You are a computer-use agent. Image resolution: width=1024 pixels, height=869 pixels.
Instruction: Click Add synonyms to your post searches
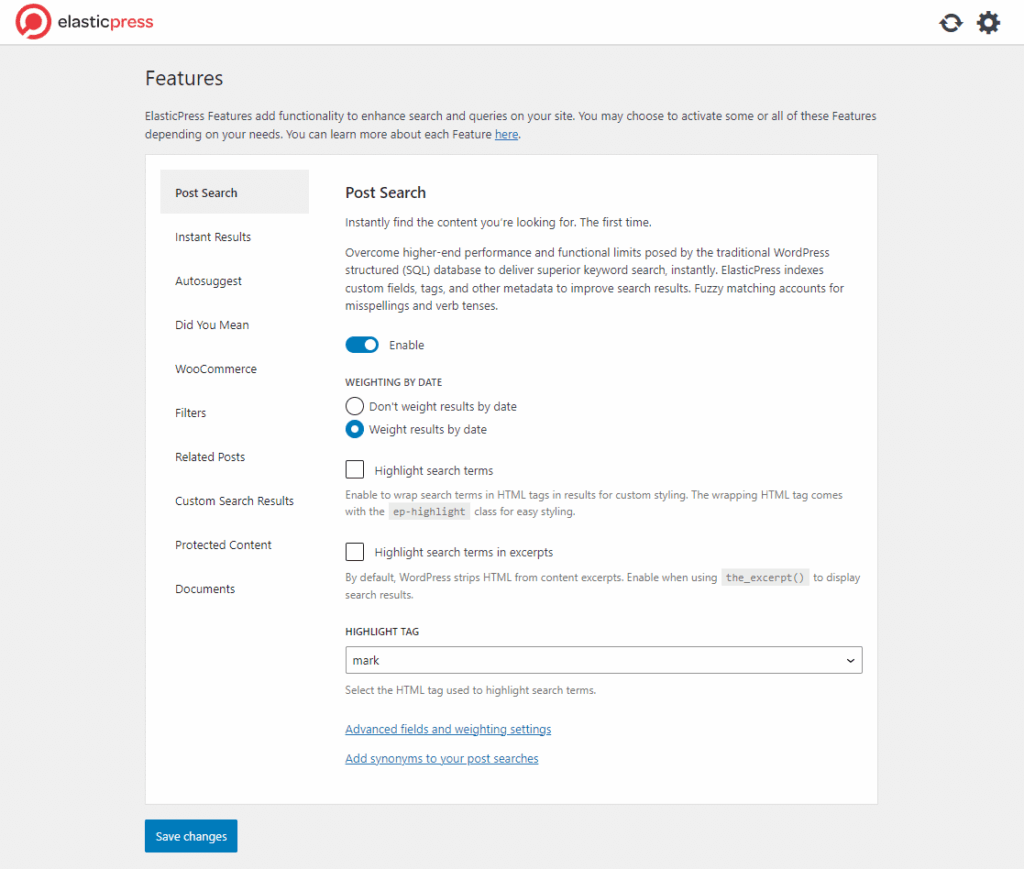[441, 759]
